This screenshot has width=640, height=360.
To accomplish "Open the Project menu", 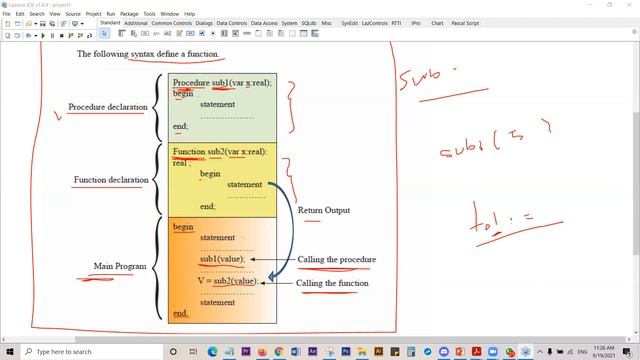I will coord(93,14).
